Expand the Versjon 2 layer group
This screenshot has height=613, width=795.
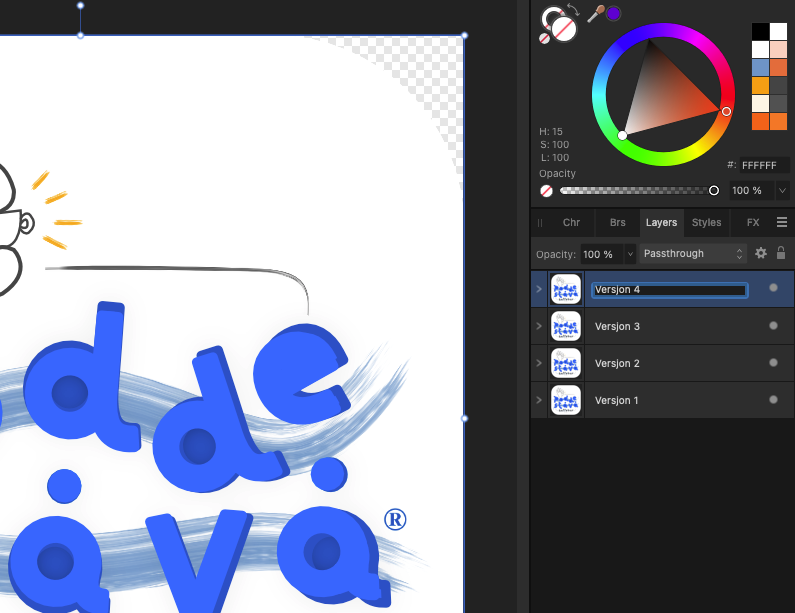[540, 363]
